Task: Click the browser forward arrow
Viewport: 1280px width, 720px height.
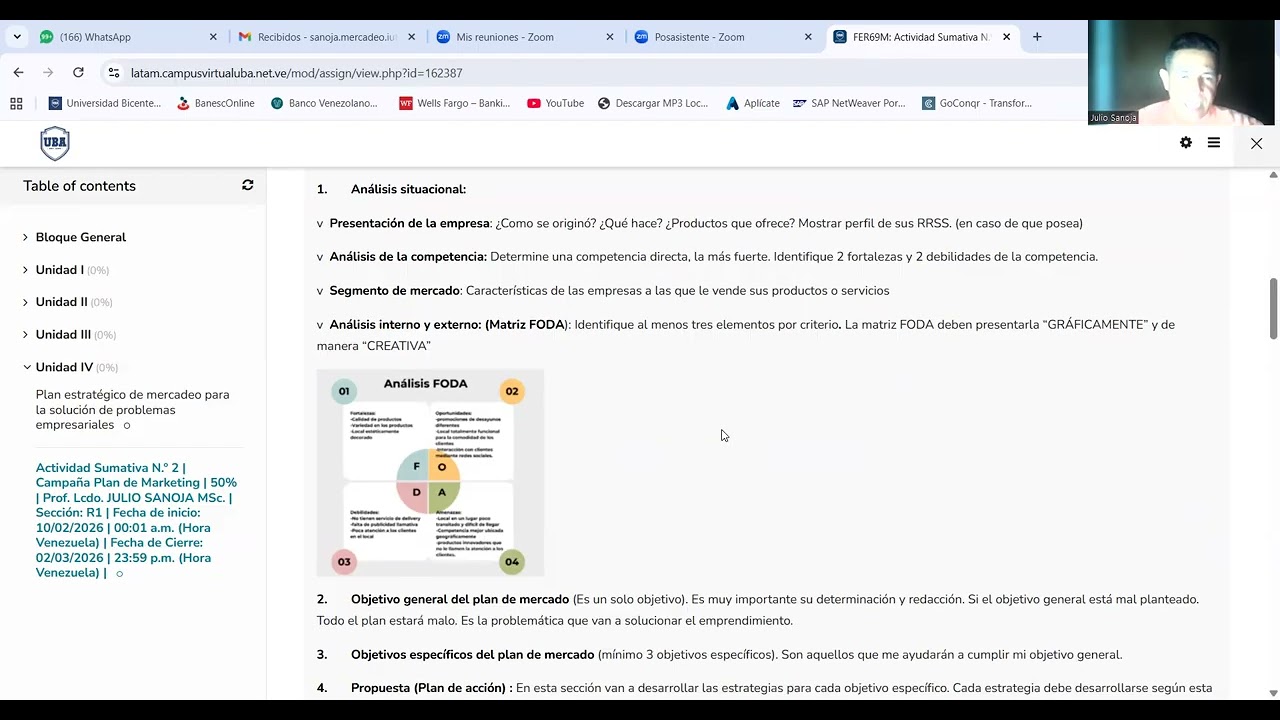Action: click(x=48, y=73)
